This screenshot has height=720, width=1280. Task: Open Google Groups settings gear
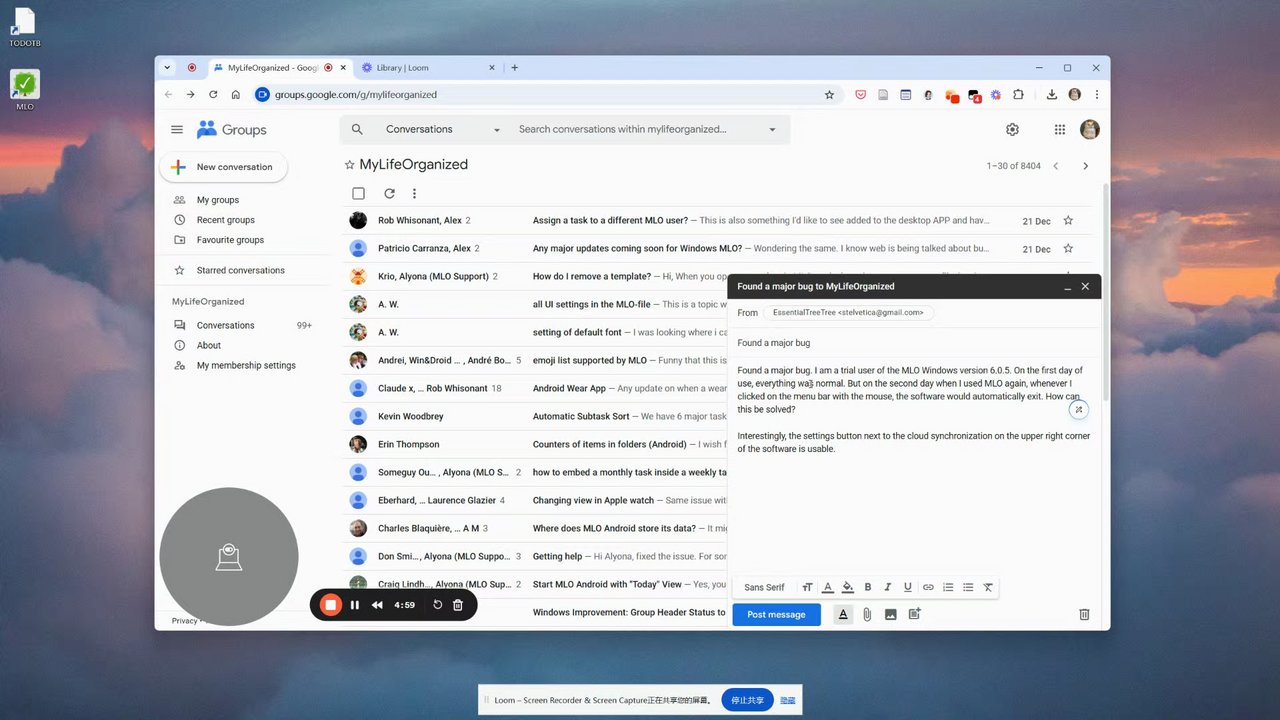1012,129
